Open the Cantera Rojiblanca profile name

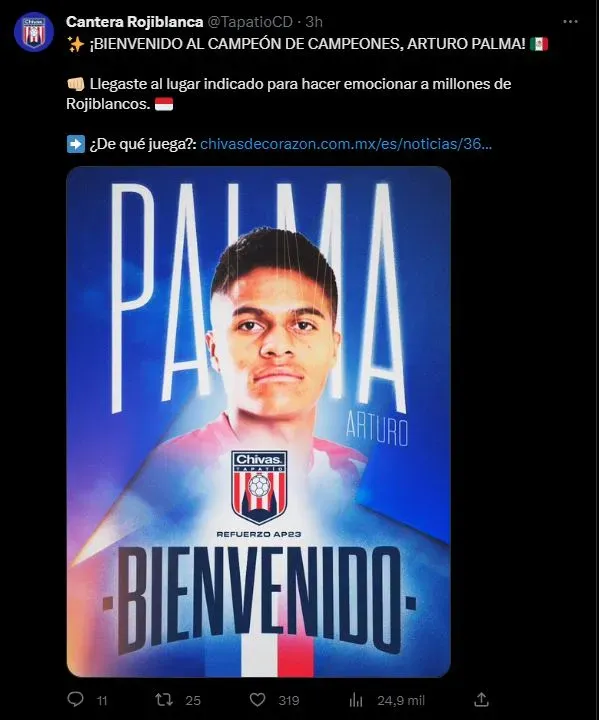tap(135, 22)
